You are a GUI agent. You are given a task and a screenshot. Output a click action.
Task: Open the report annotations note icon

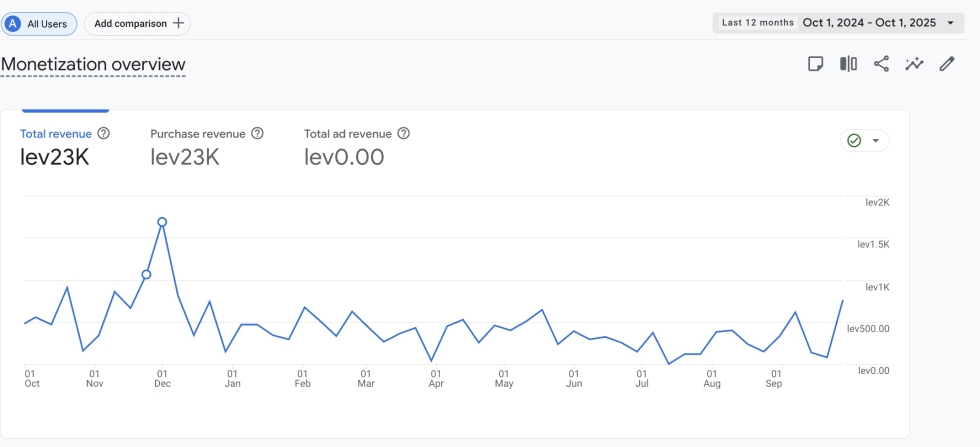[x=816, y=64]
